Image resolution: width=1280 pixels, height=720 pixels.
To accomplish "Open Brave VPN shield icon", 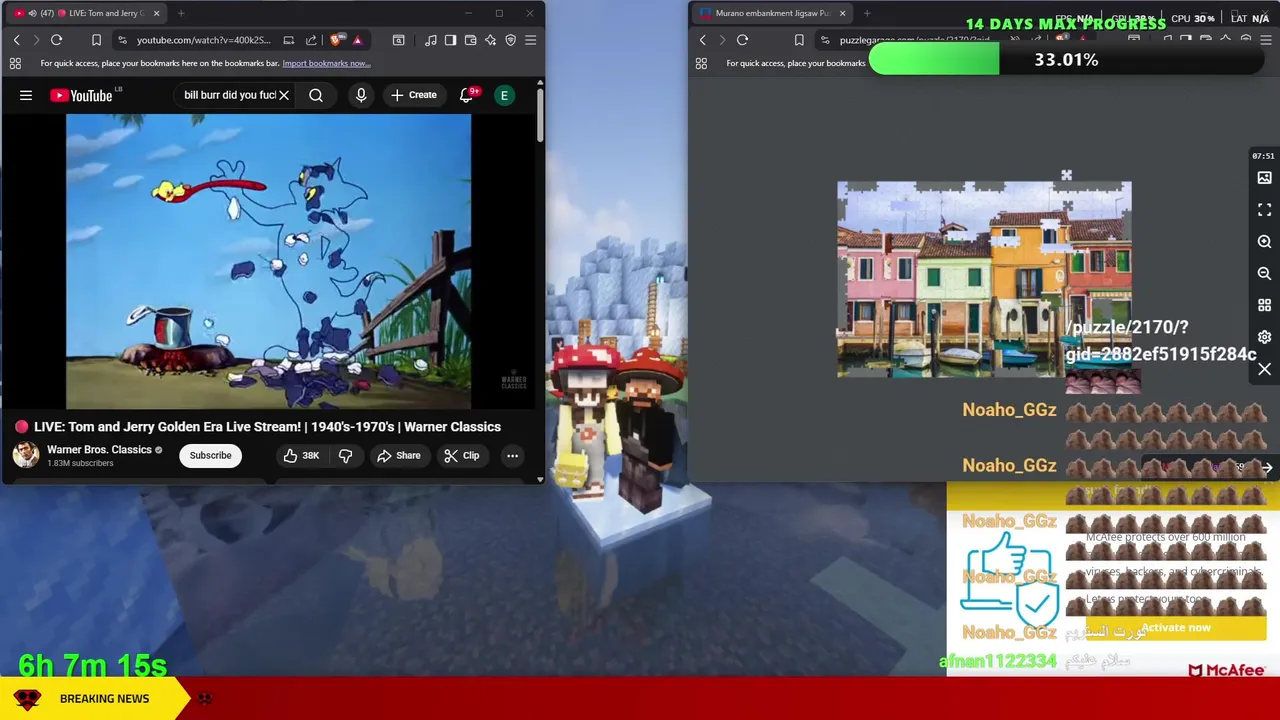I will tap(510, 40).
